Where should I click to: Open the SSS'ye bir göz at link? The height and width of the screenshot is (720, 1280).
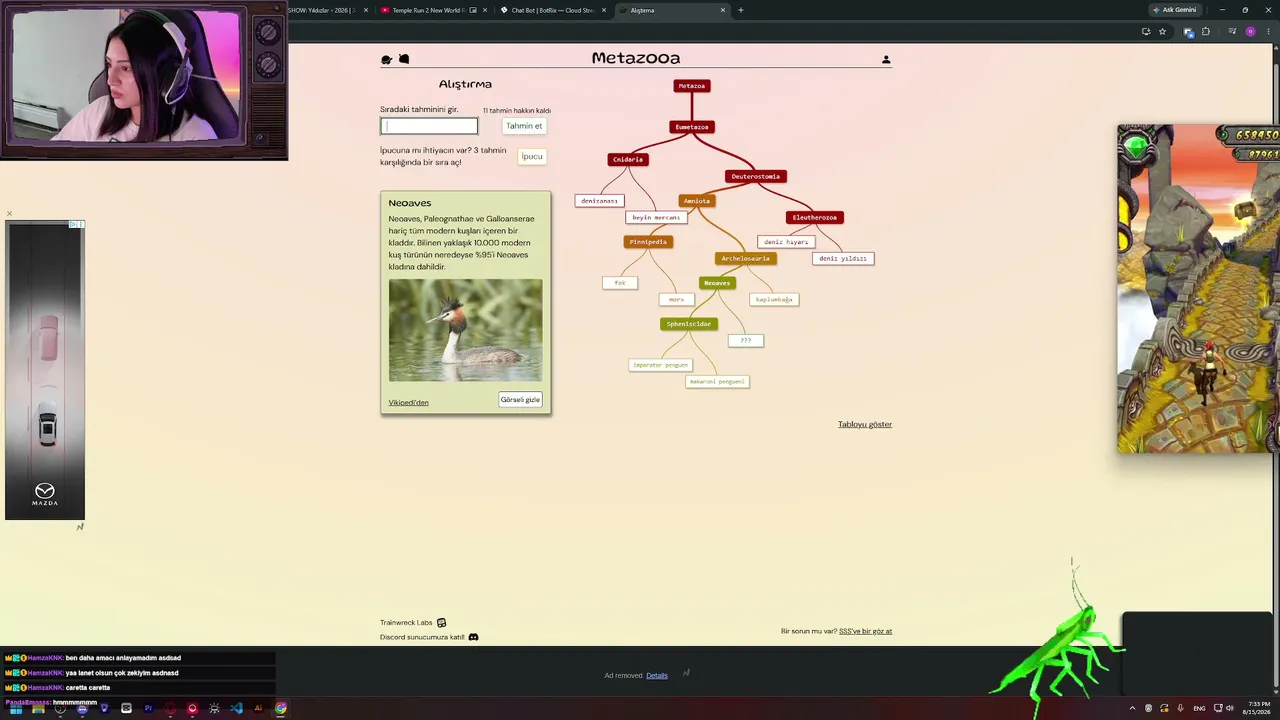[865, 631]
